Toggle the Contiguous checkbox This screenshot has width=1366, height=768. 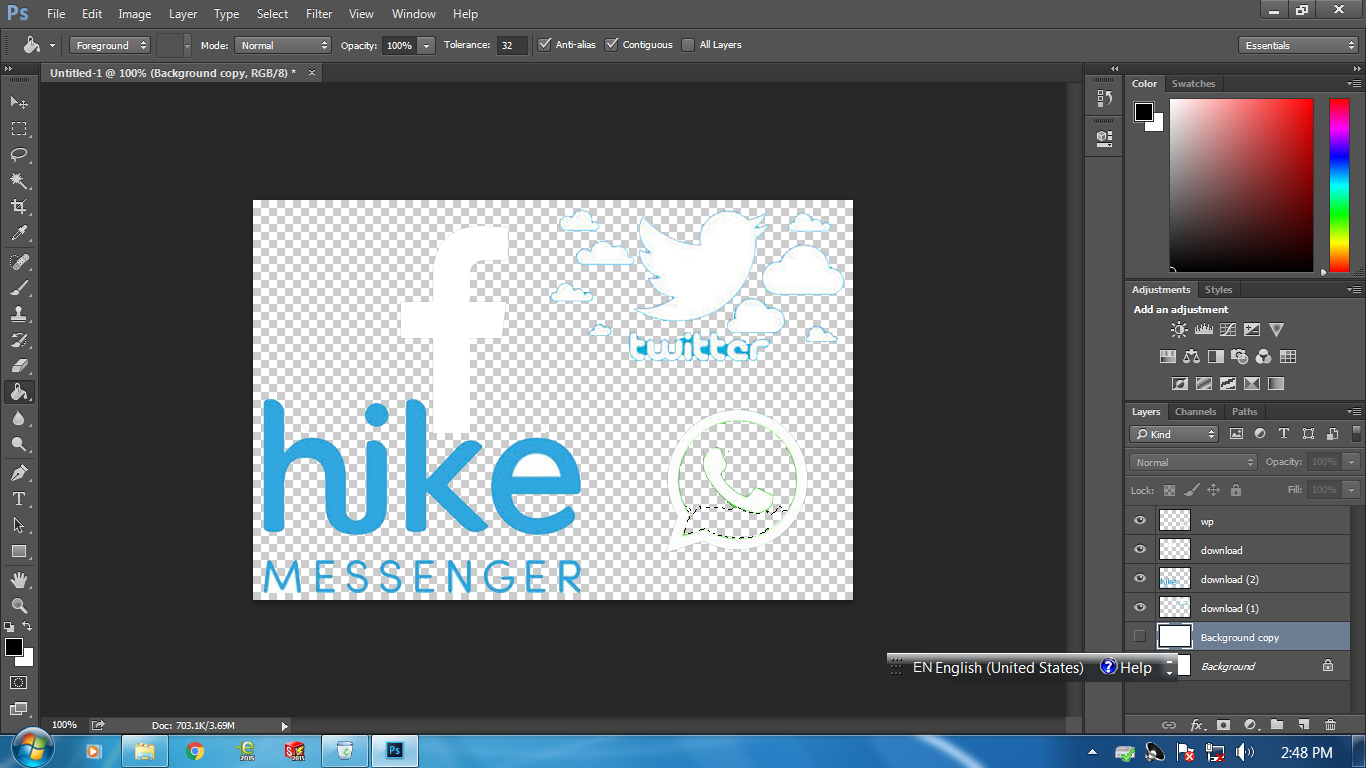tap(611, 45)
